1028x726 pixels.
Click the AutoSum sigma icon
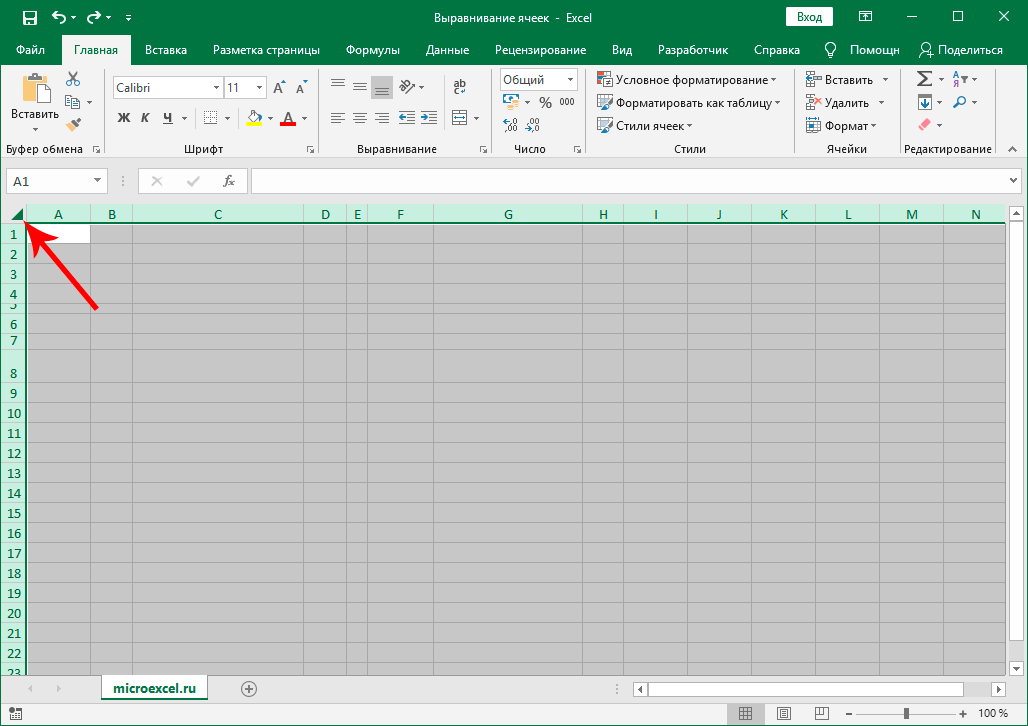[924, 79]
